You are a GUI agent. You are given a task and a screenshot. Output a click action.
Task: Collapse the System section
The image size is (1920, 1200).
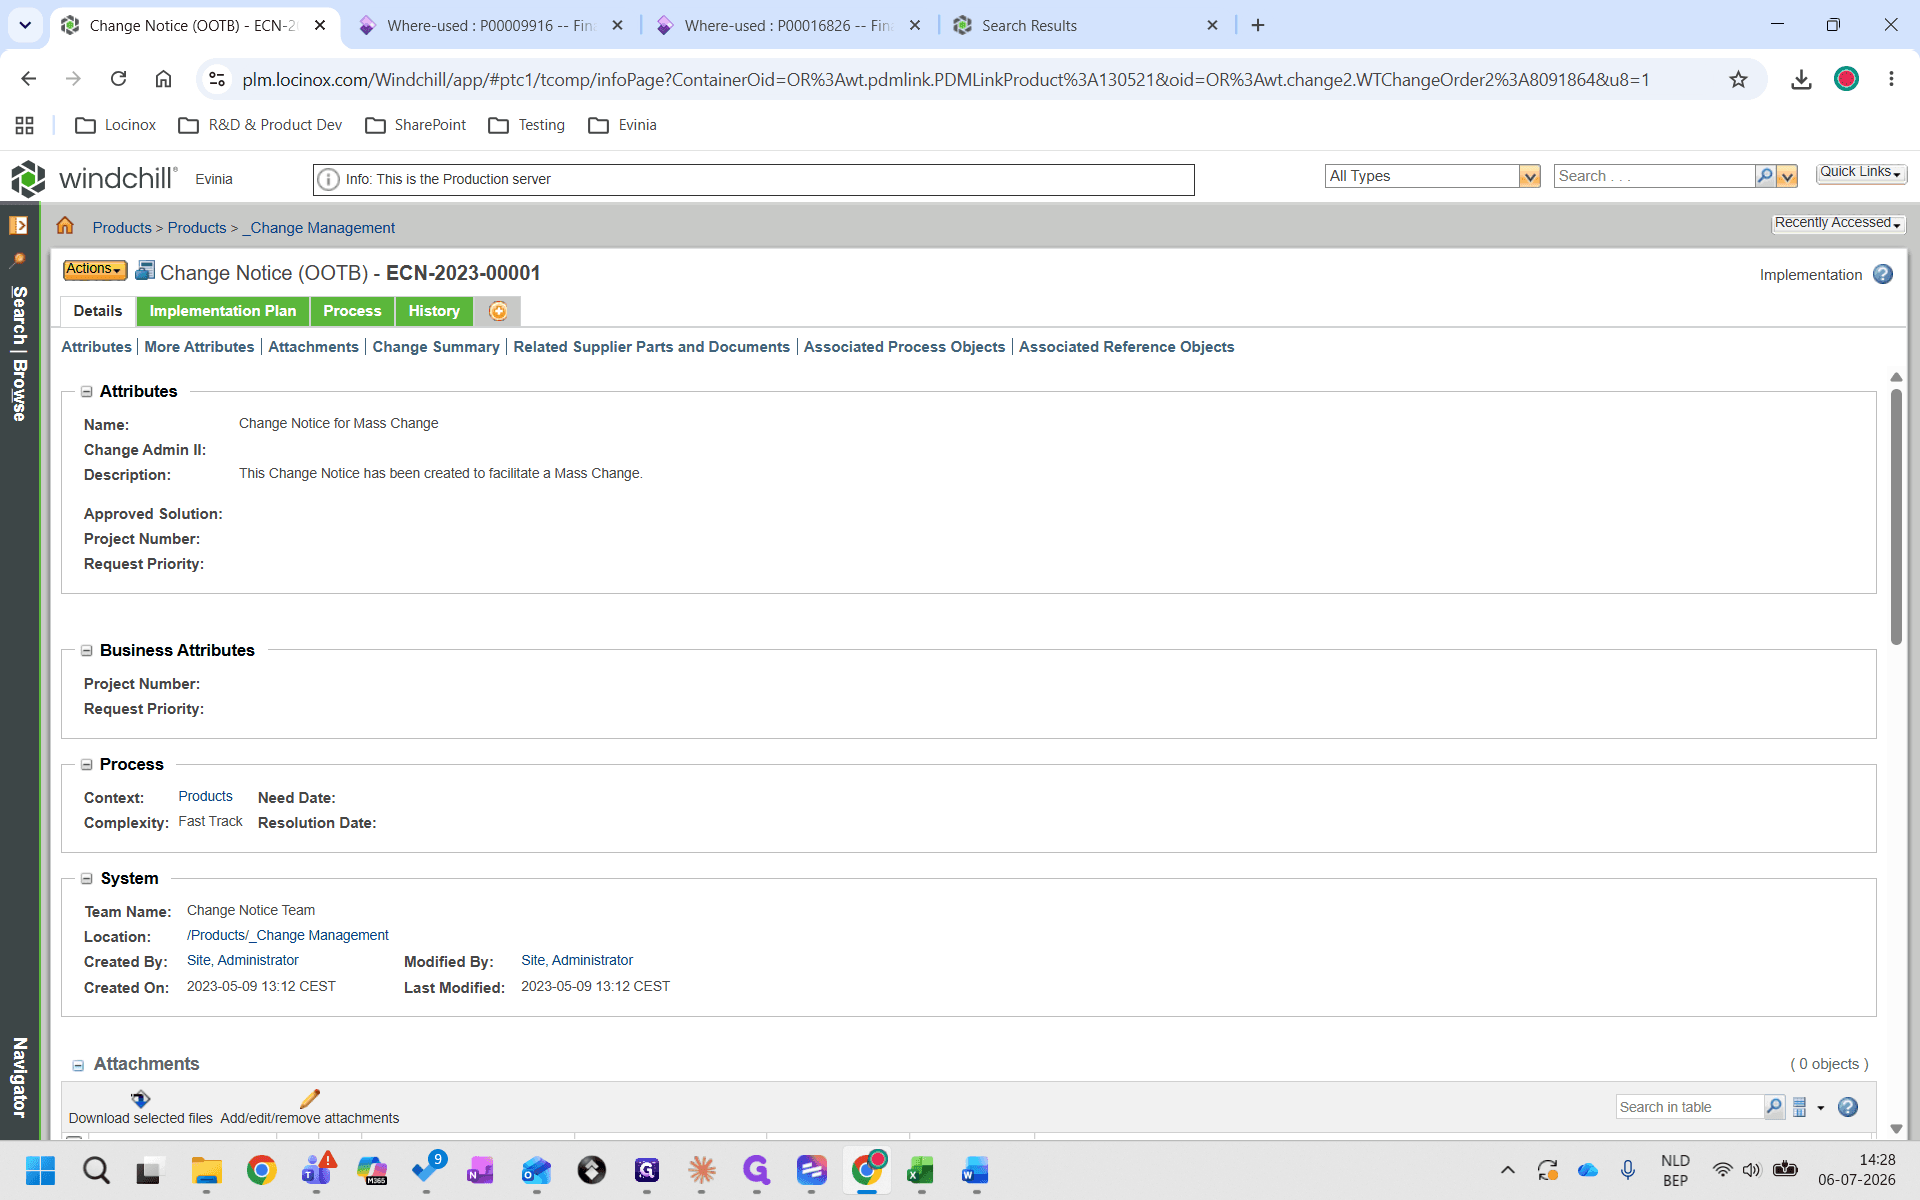pyautogui.click(x=87, y=879)
